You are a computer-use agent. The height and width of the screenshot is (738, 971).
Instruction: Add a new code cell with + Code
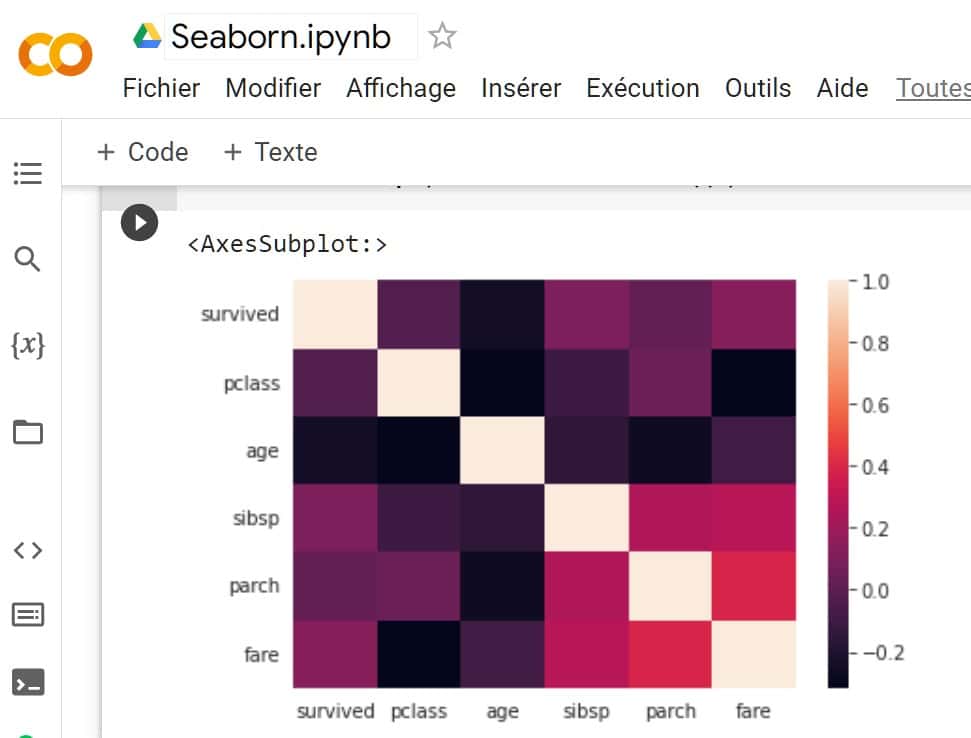pyautogui.click(x=141, y=152)
